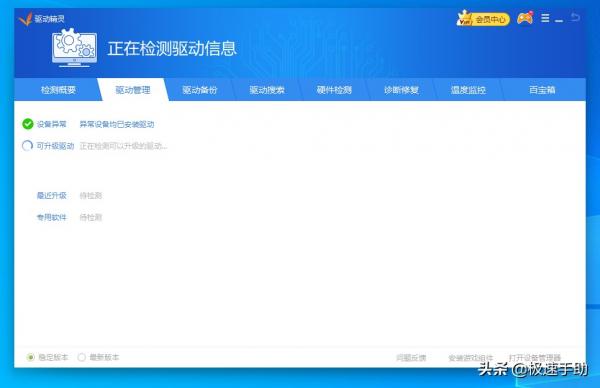Switch to the 检测概要 tab
600x388 pixels.
[x=58, y=90]
